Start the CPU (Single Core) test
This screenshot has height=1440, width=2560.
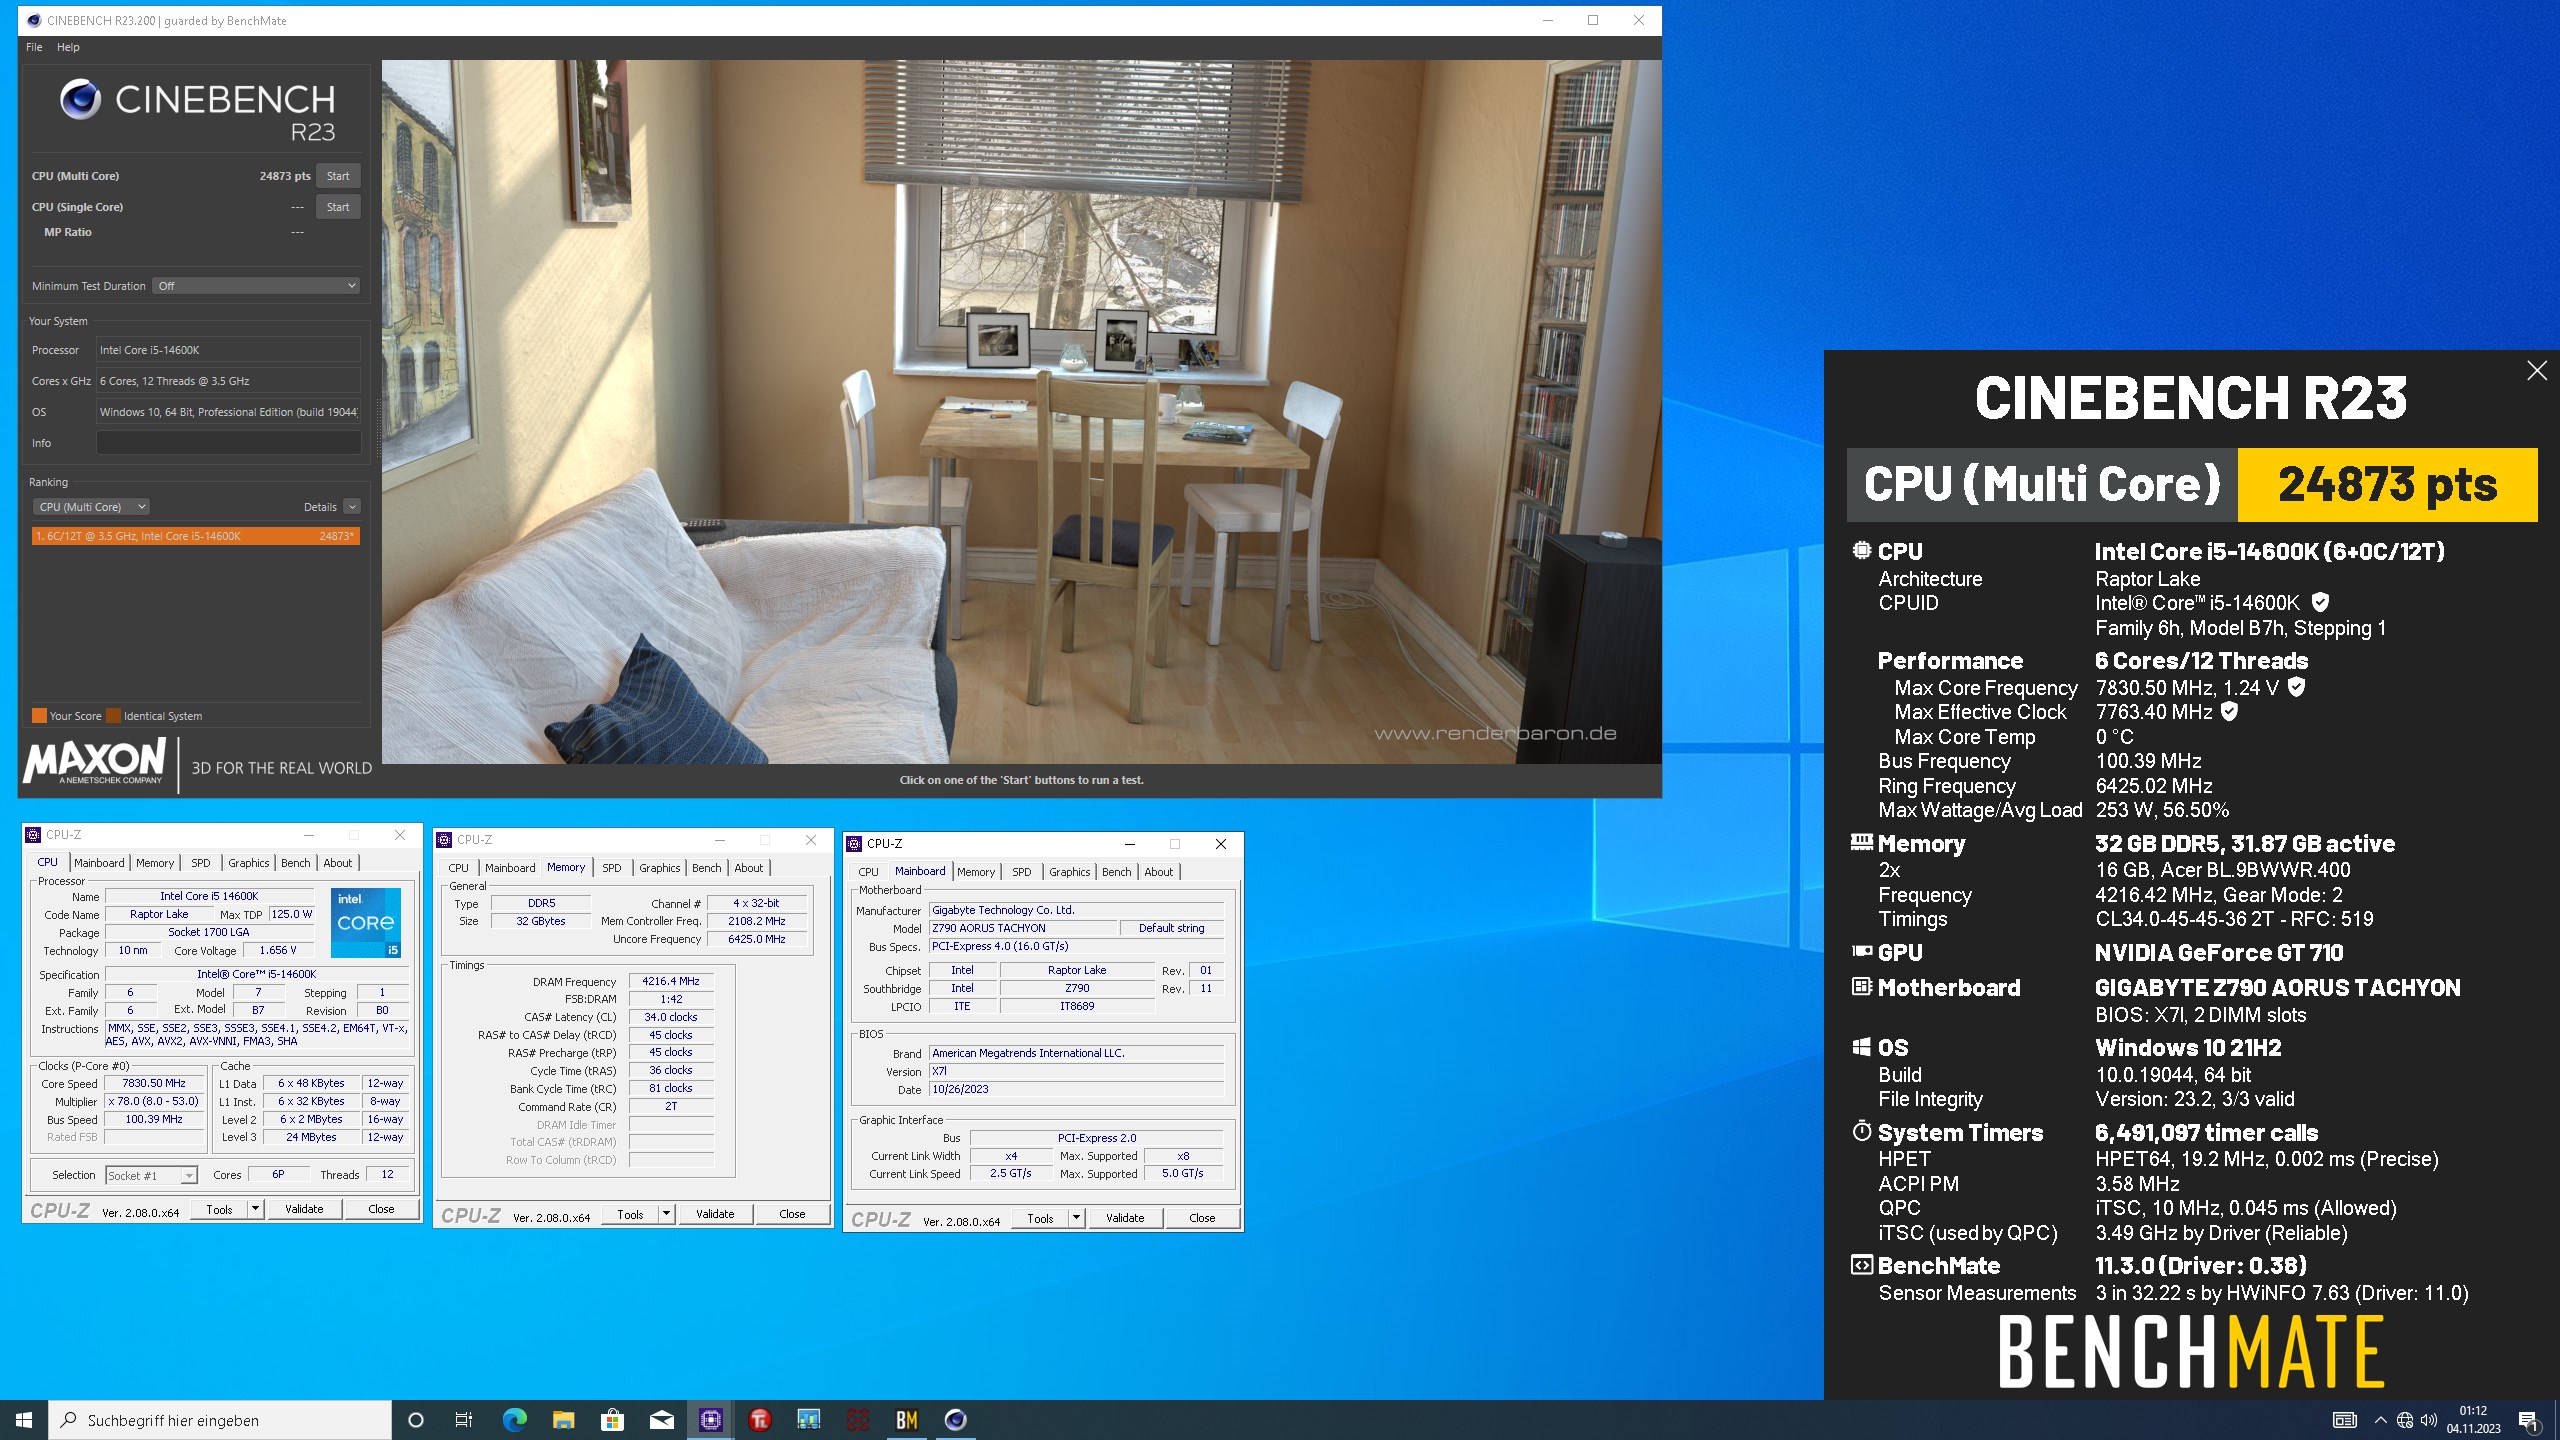pyautogui.click(x=338, y=207)
